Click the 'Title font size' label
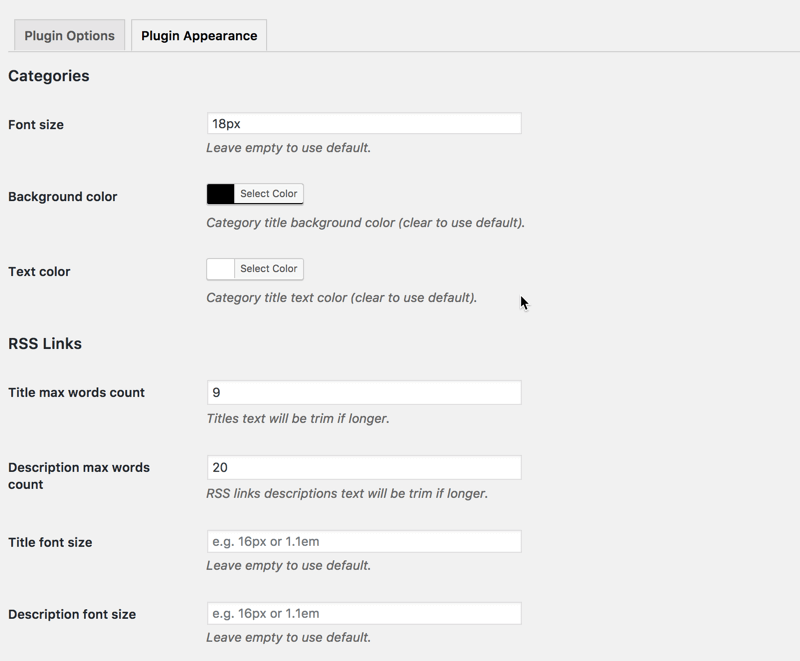Viewport: 800px width, 661px height. point(50,543)
